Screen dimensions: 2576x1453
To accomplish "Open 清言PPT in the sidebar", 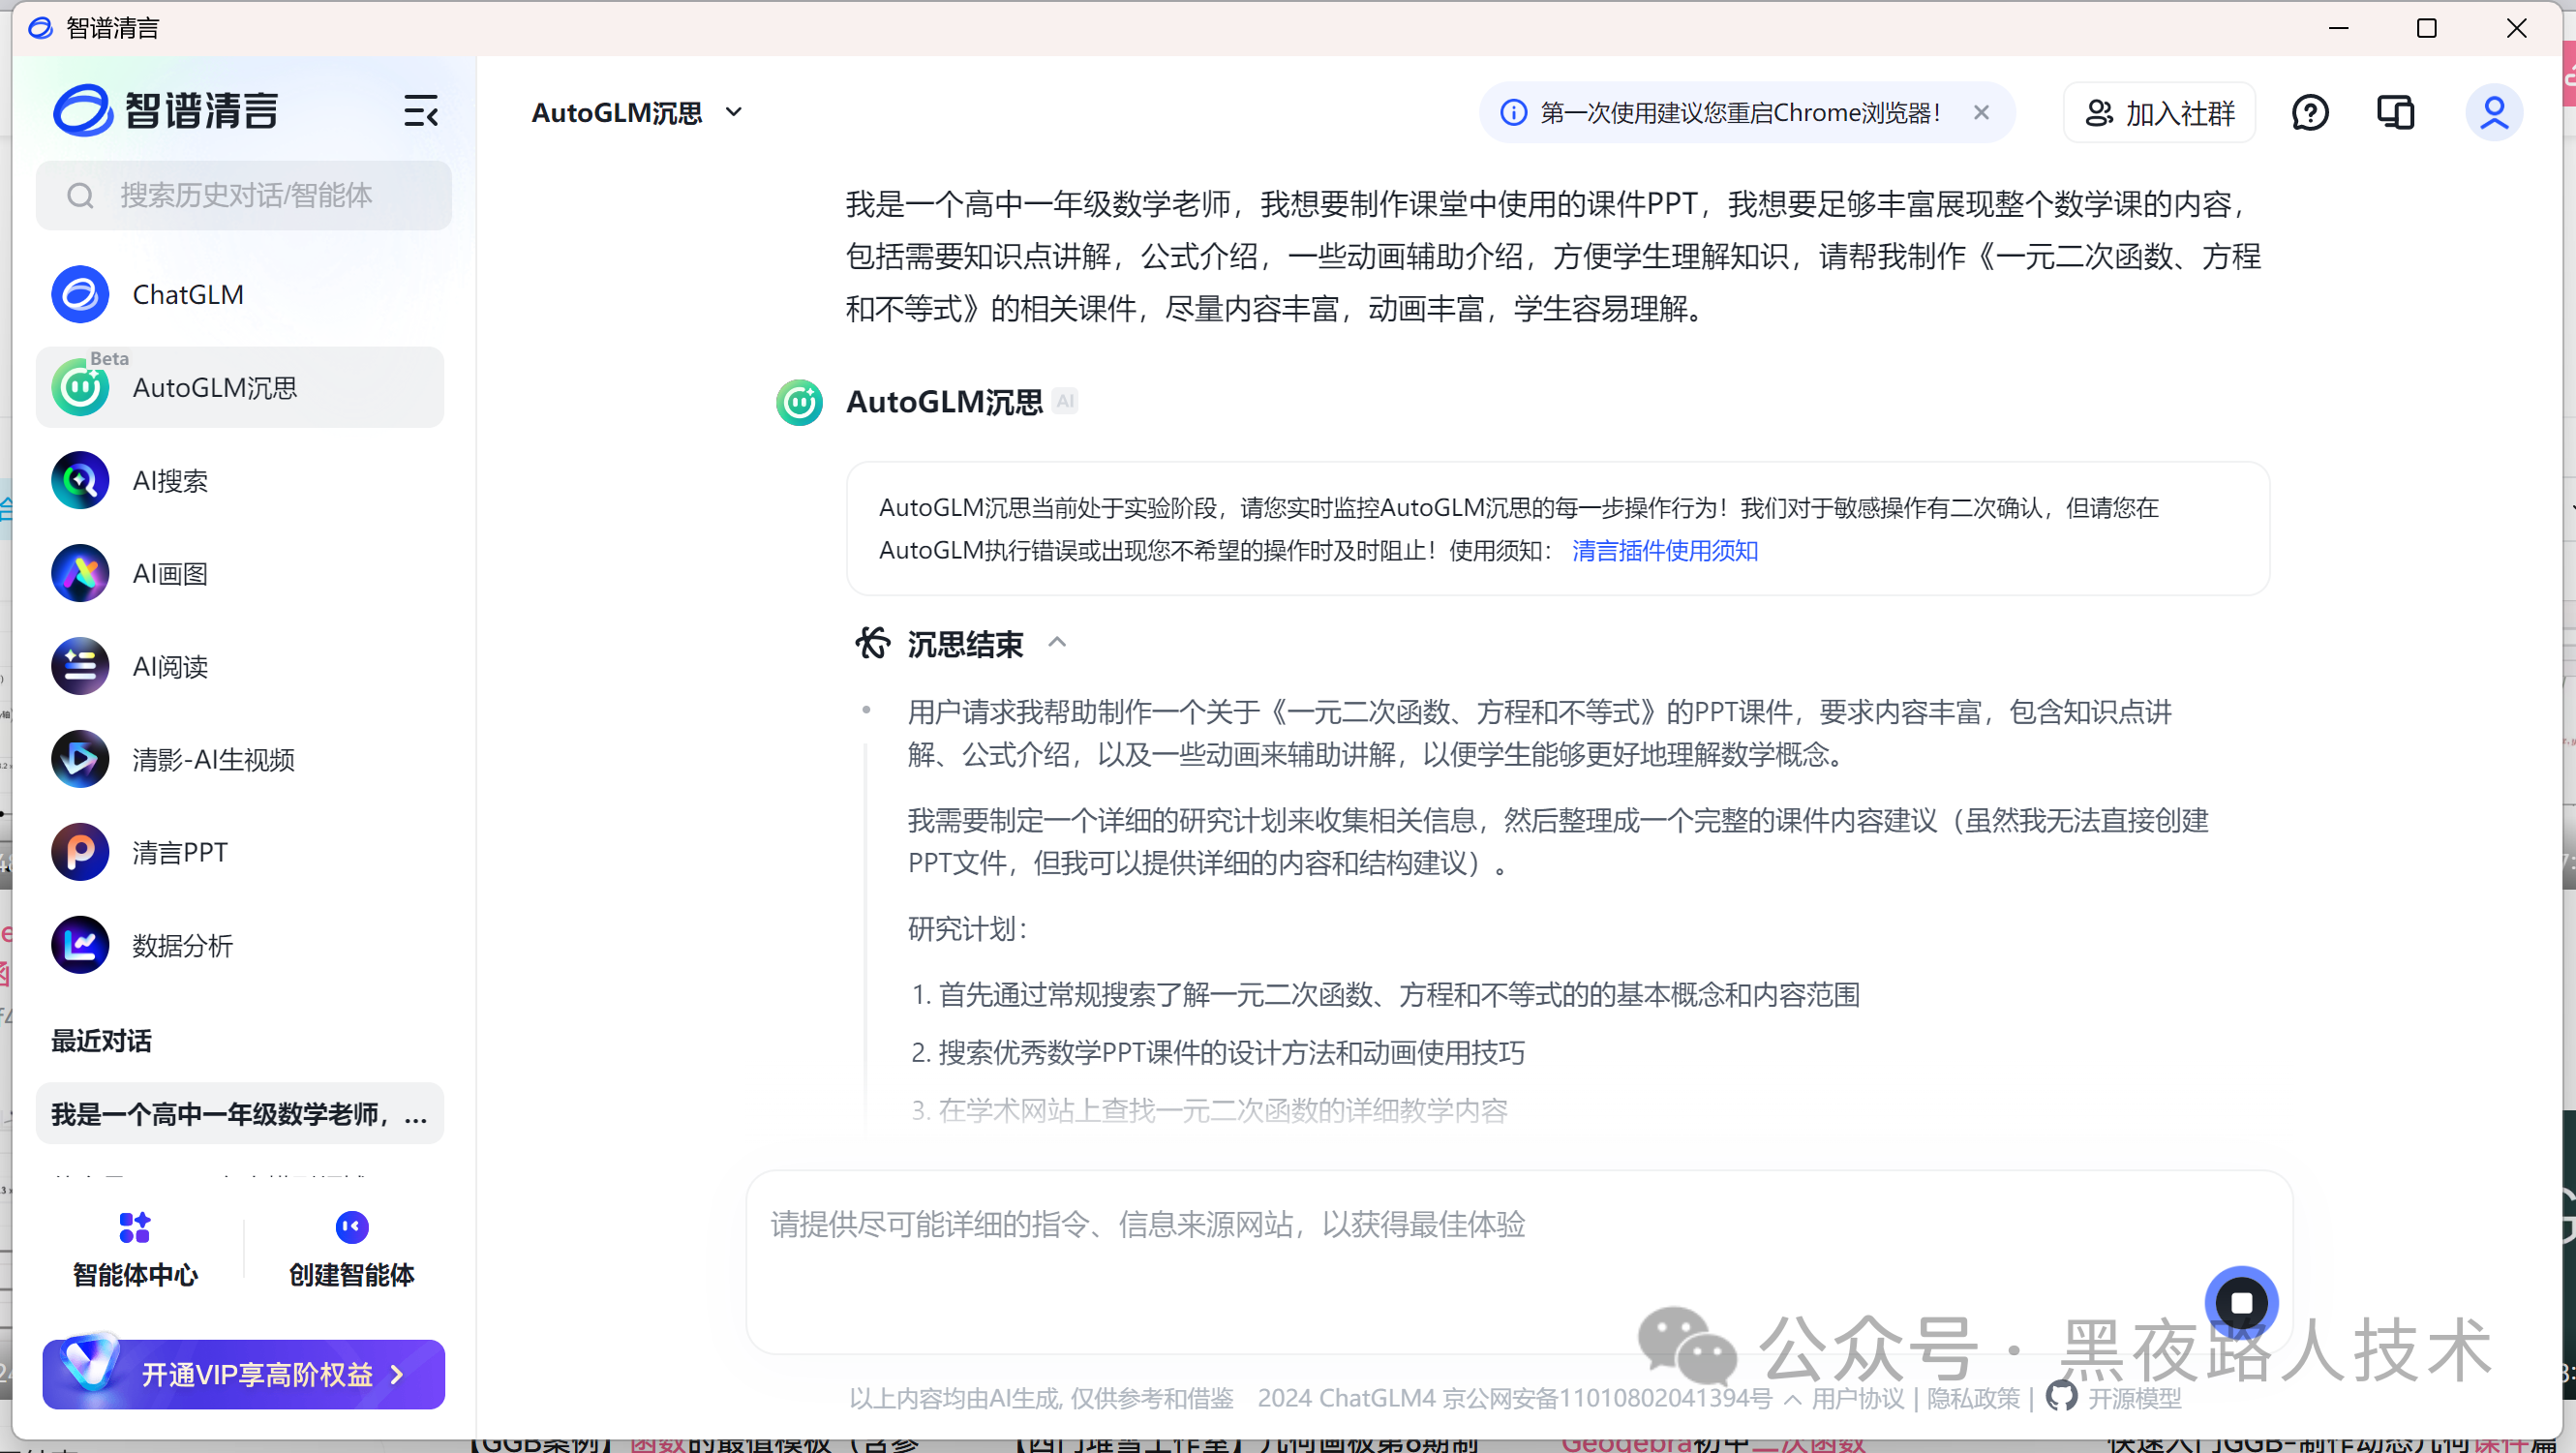I will tap(179, 852).
